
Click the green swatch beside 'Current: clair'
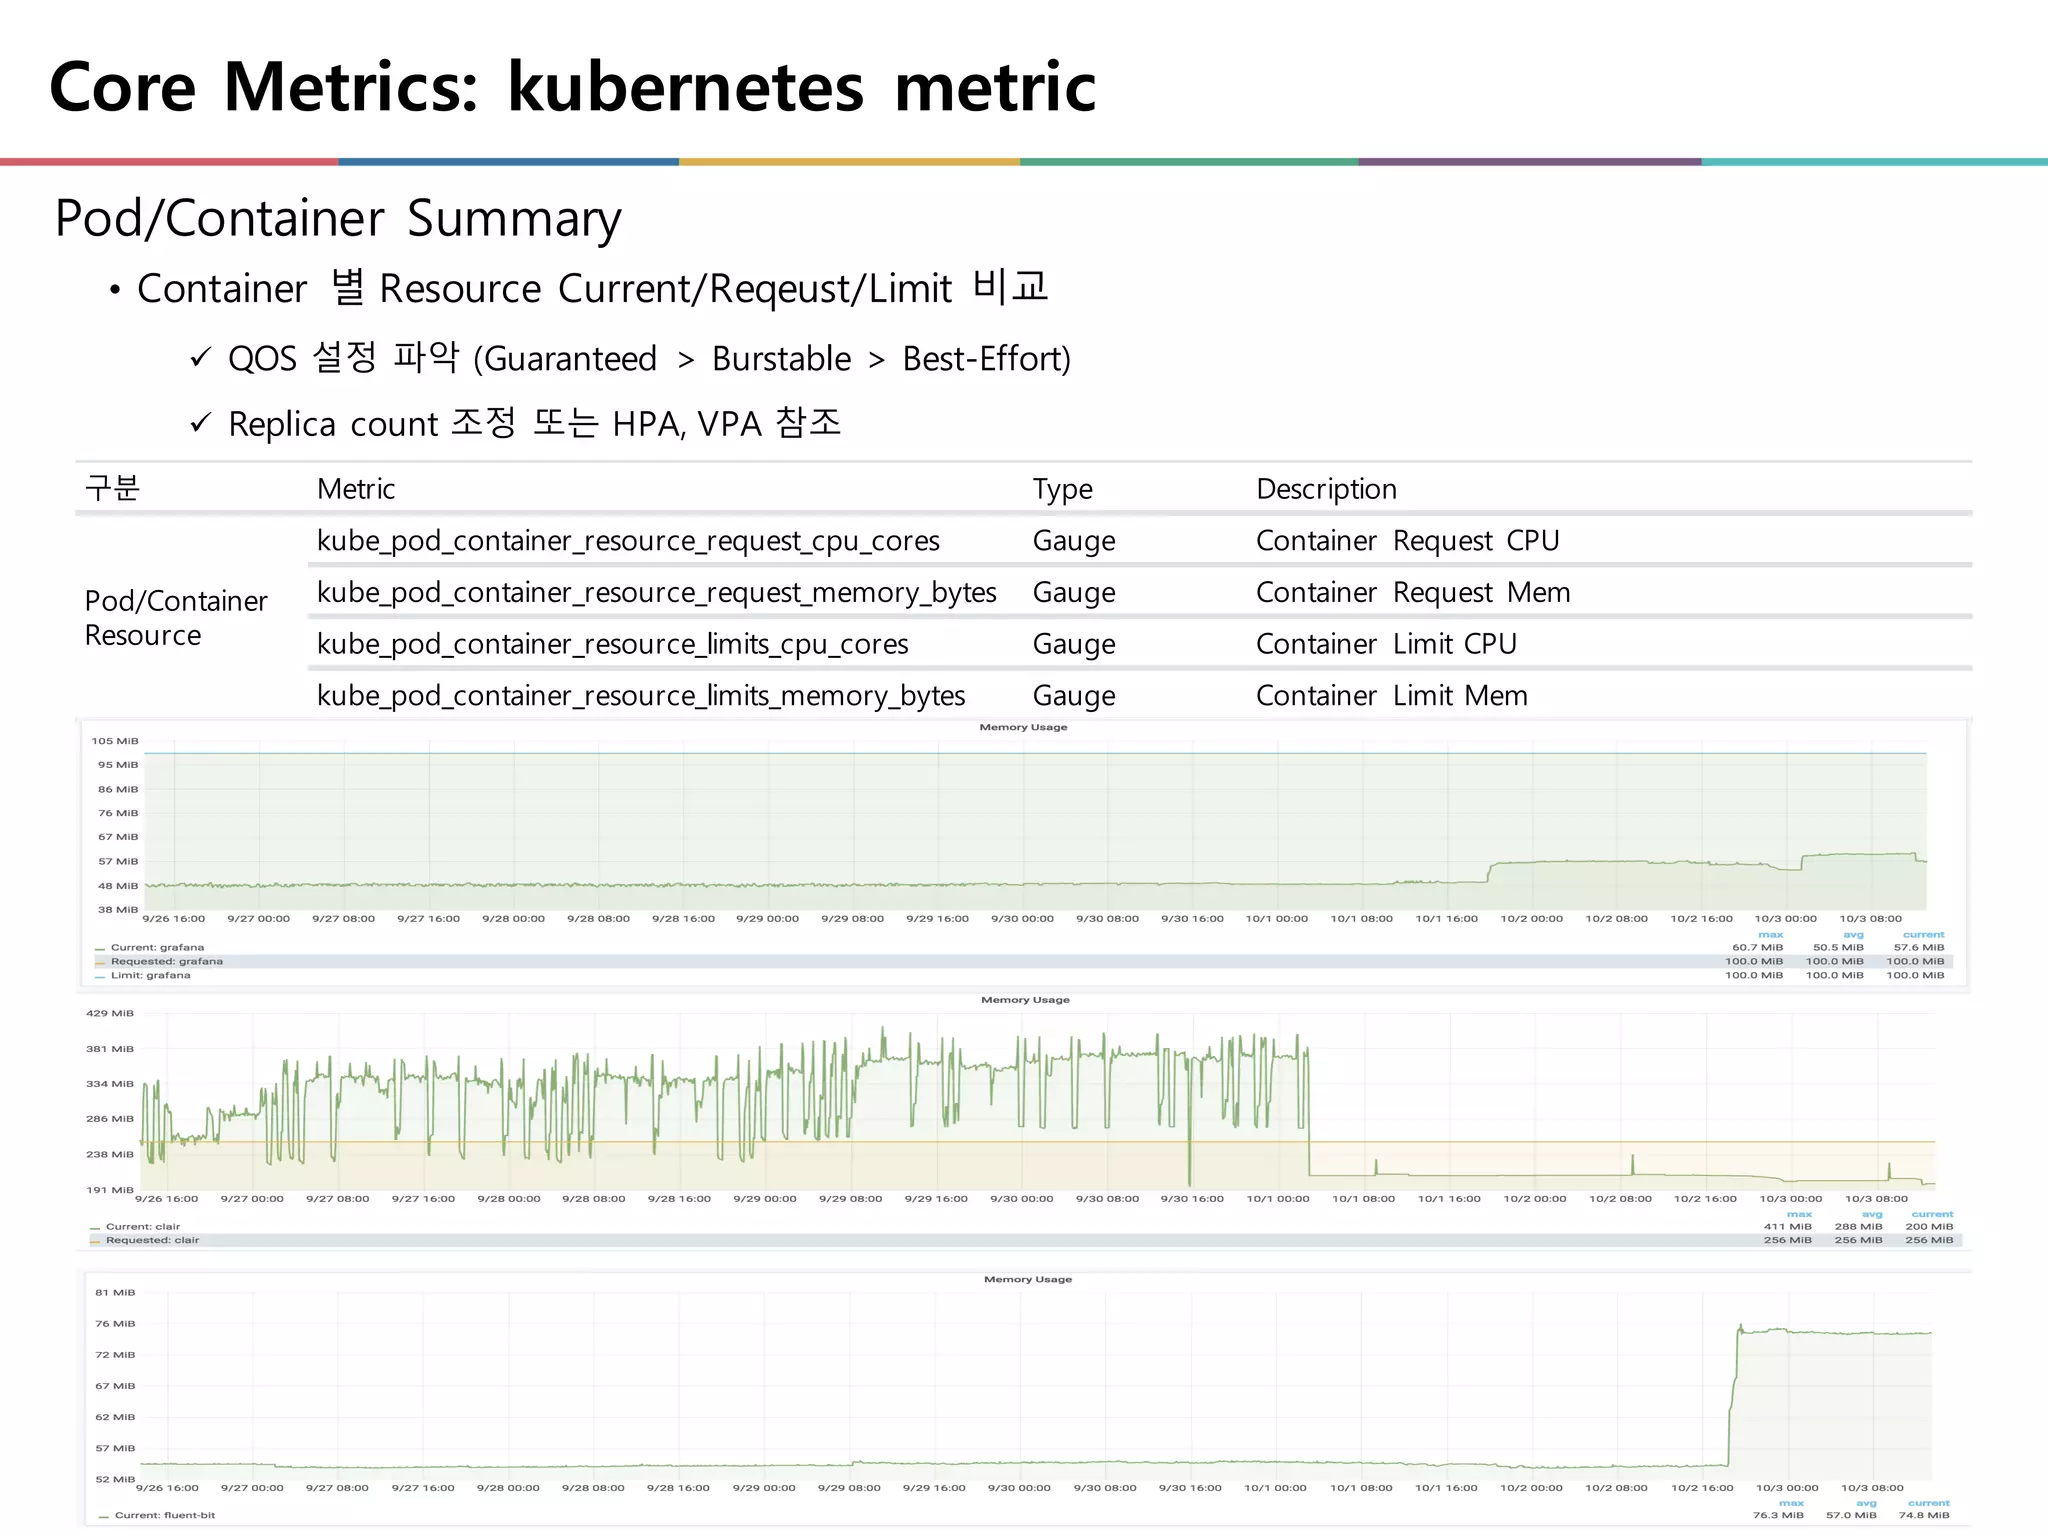tap(95, 1227)
